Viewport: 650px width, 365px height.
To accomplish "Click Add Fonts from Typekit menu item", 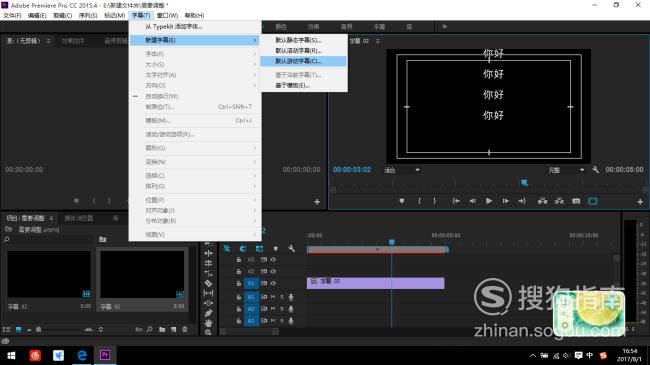I will click(x=195, y=27).
